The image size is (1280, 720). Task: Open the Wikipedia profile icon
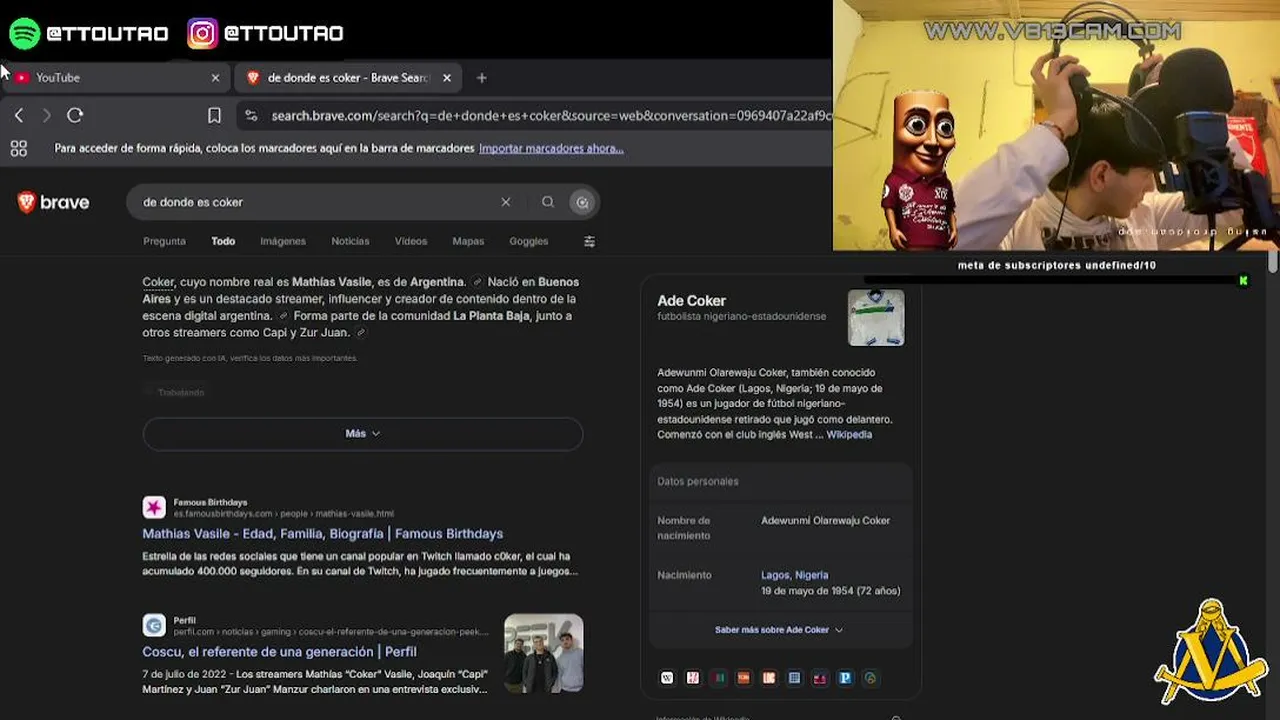[x=667, y=678]
